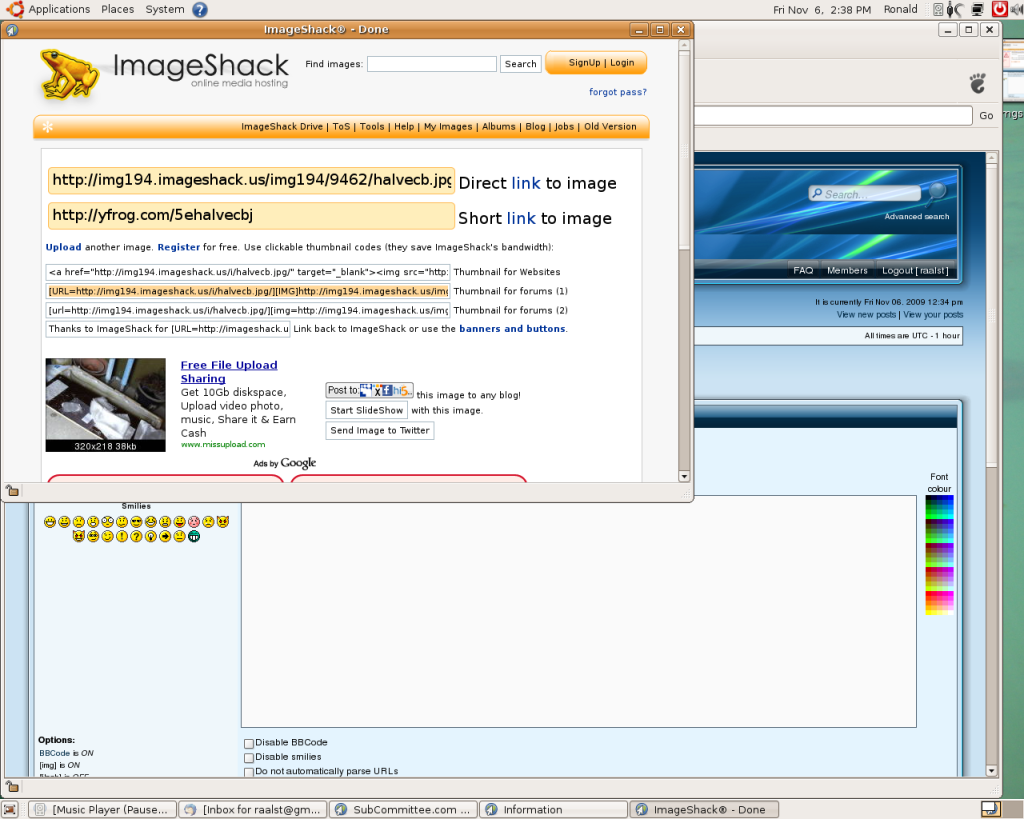Open the network monitor tray icon

click(x=978, y=9)
